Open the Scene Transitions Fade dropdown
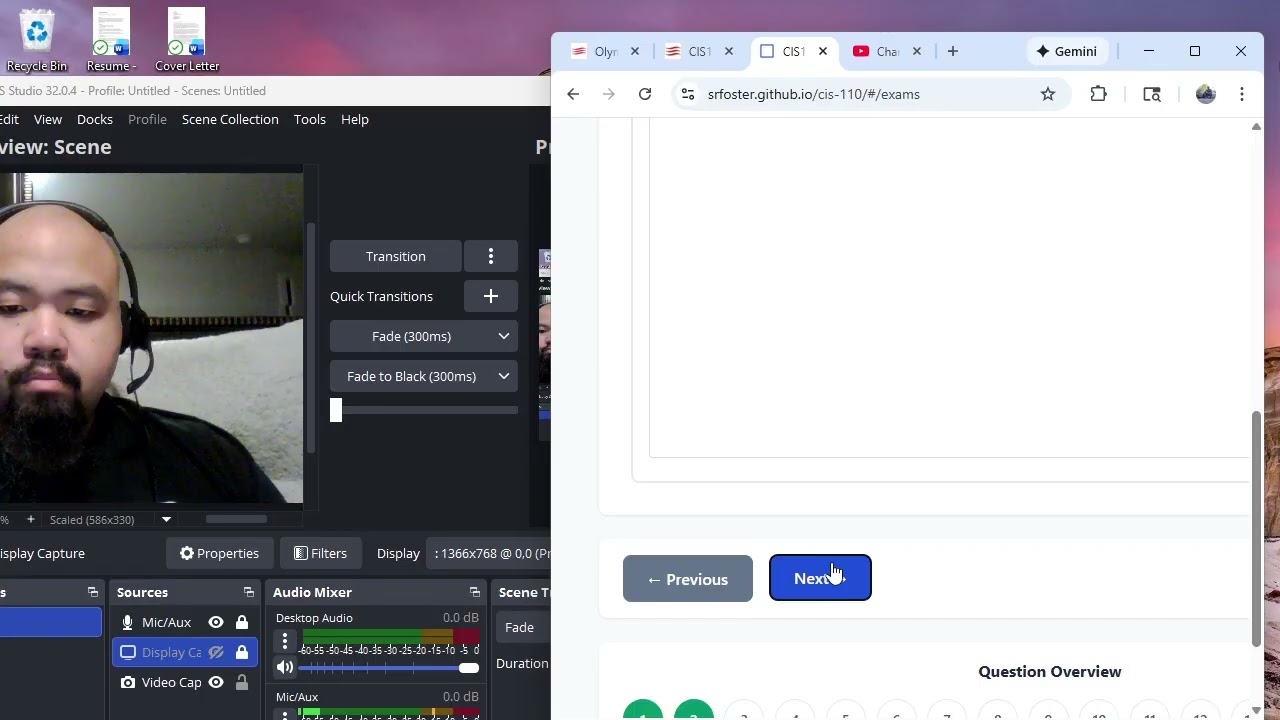This screenshot has width=1280, height=720. pyautogui.click(x=522, y=627)
